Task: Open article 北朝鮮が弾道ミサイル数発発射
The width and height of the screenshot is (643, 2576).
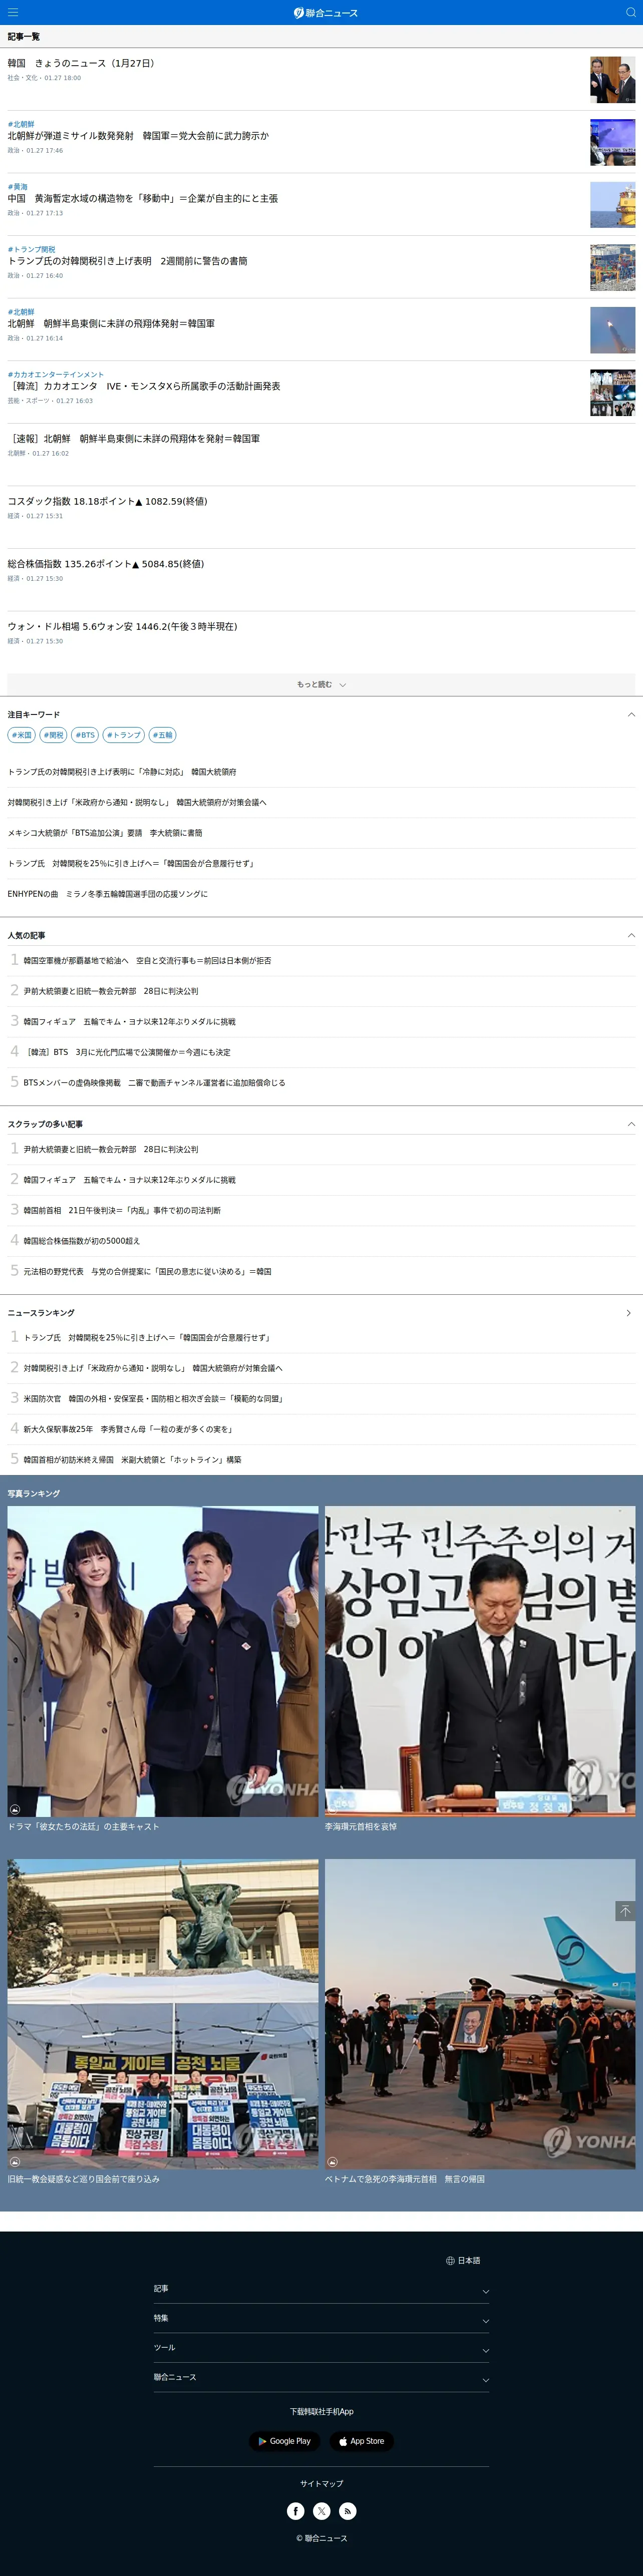Action: coord(138,136)
